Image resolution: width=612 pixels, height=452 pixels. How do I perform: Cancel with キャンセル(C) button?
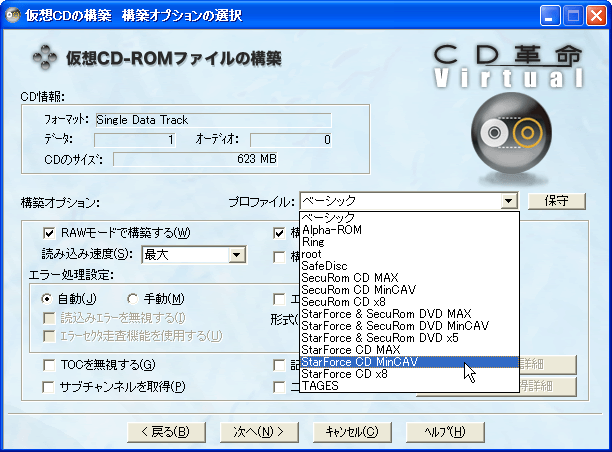(x=352, y=432)
